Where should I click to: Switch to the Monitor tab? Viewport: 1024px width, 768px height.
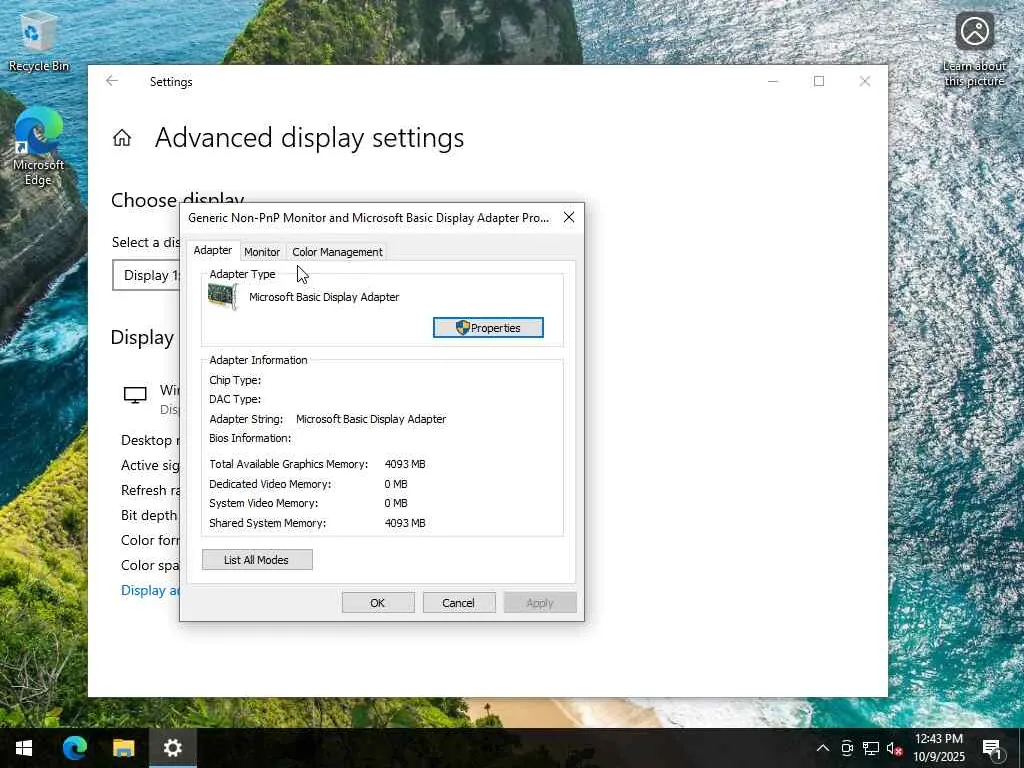coord(262,252)
